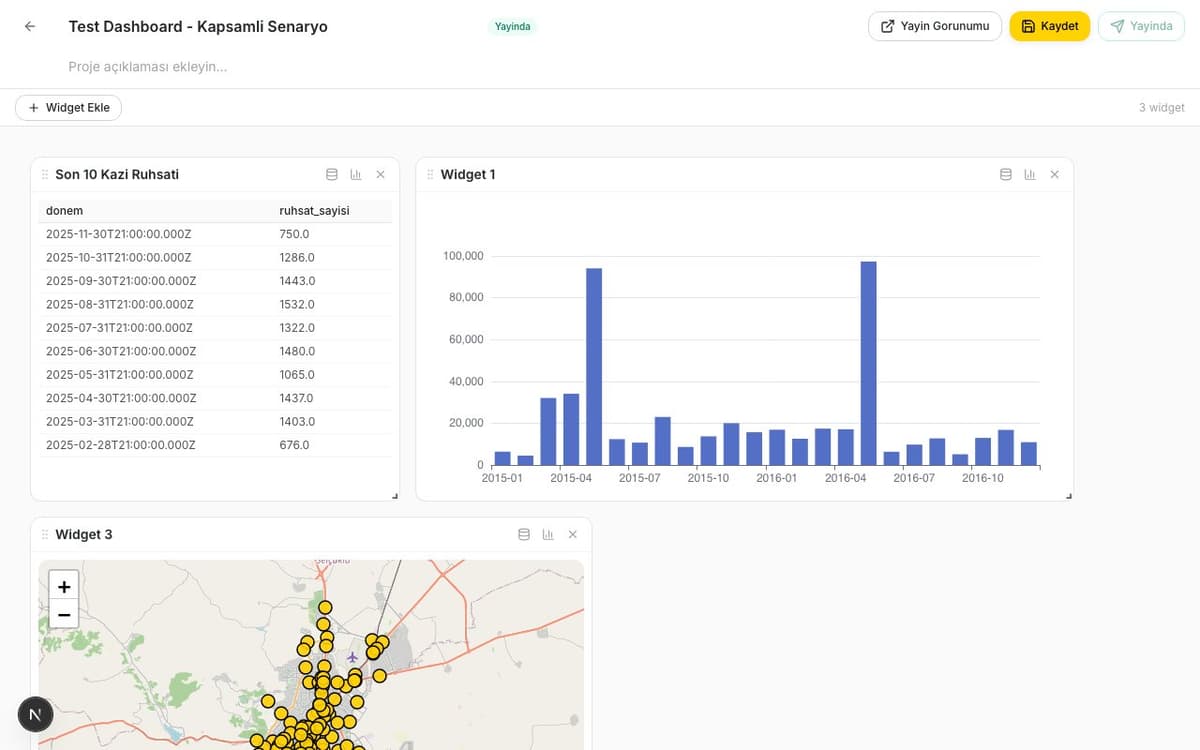The image size is (1200, 750).
Task: Add a widget with Widget Ekle
Action: 68,108
